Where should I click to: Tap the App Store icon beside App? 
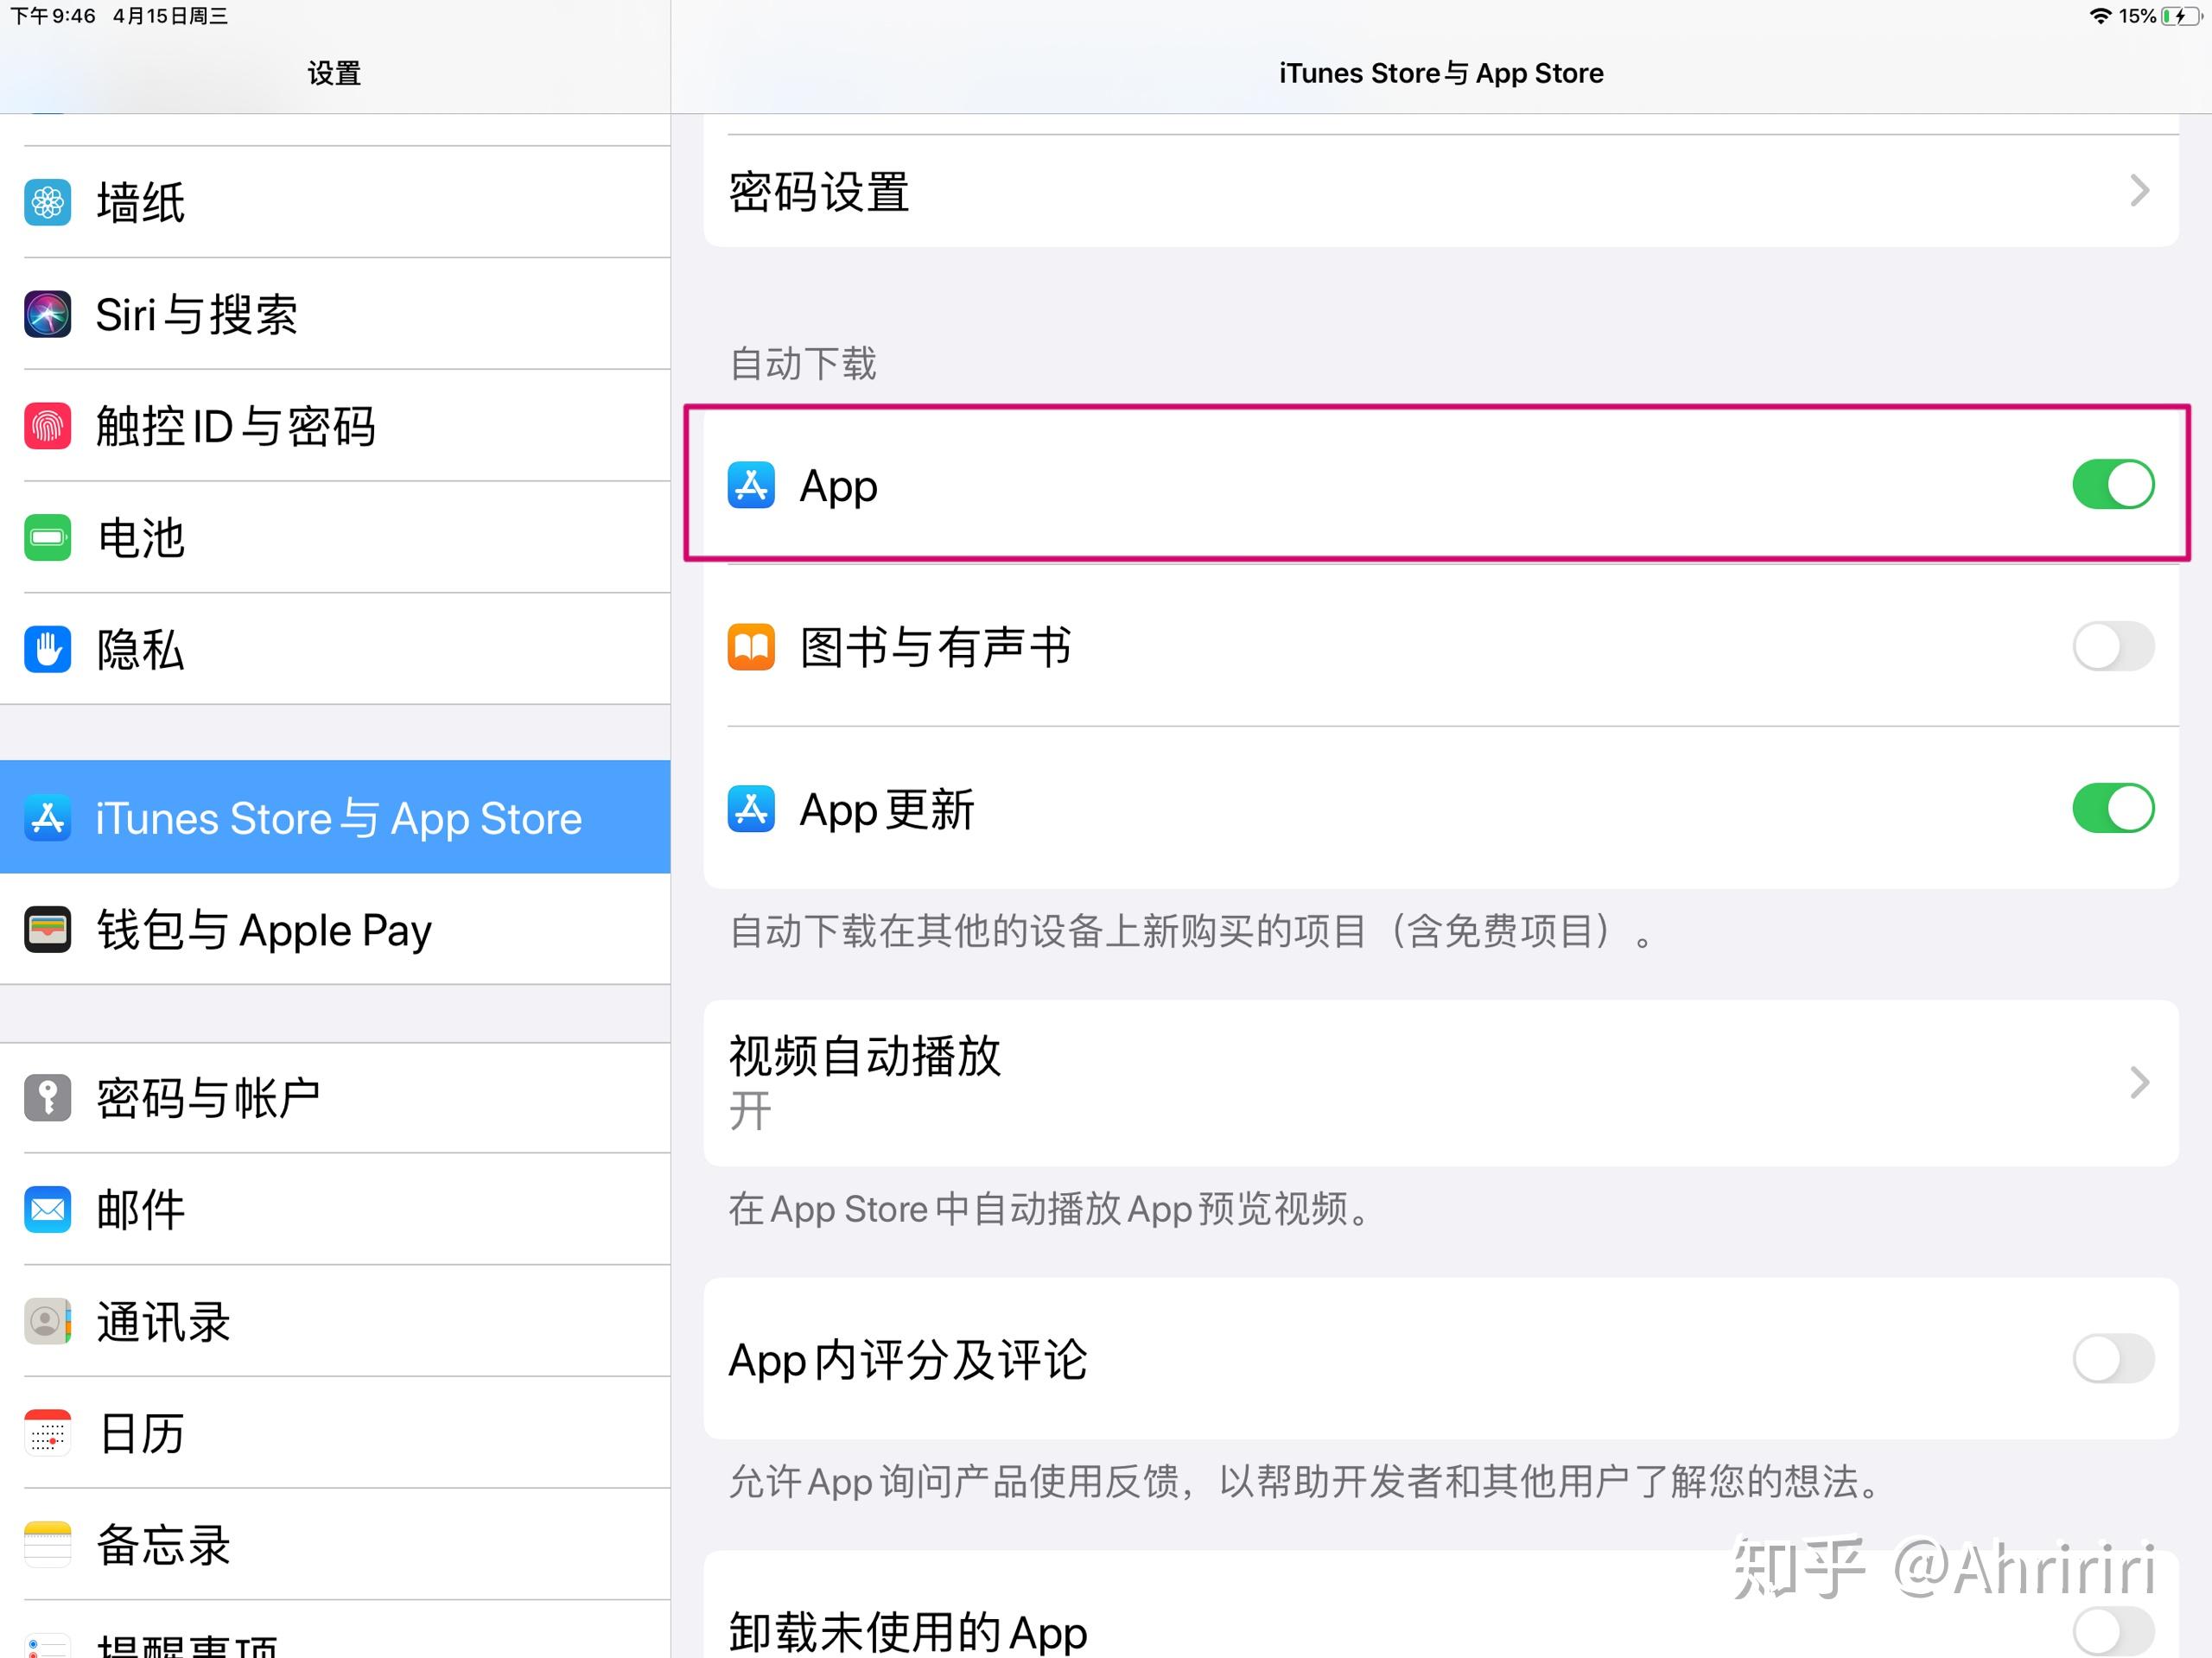pos(751,485)
